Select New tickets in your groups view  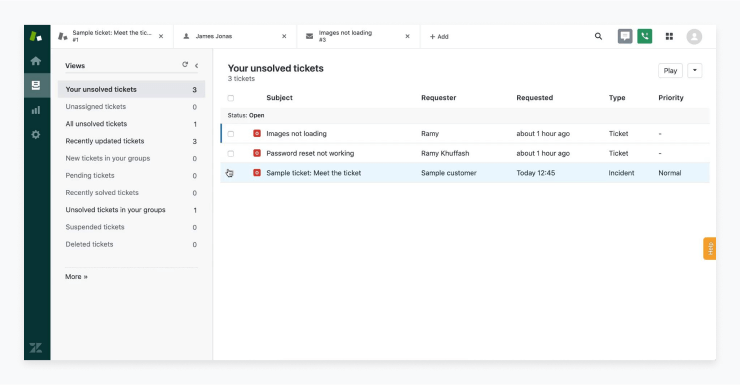click(x=131, y=159)
